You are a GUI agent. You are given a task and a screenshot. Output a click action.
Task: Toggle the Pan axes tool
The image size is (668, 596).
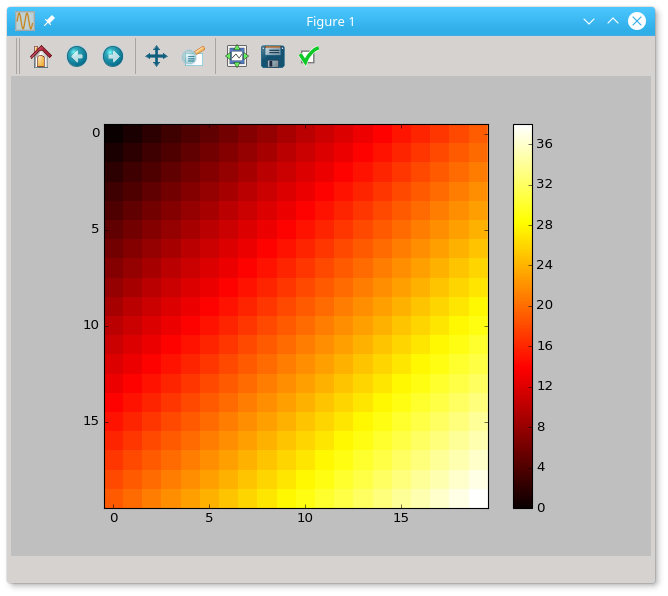156,57
